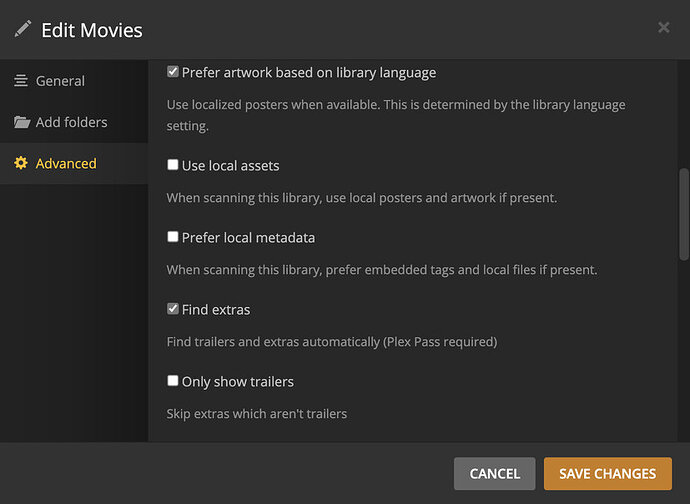Viewport: 690px width, 504px height.
Task: Uncheck Prefer artwork based on library language
Action: click(x=173, y=72)
